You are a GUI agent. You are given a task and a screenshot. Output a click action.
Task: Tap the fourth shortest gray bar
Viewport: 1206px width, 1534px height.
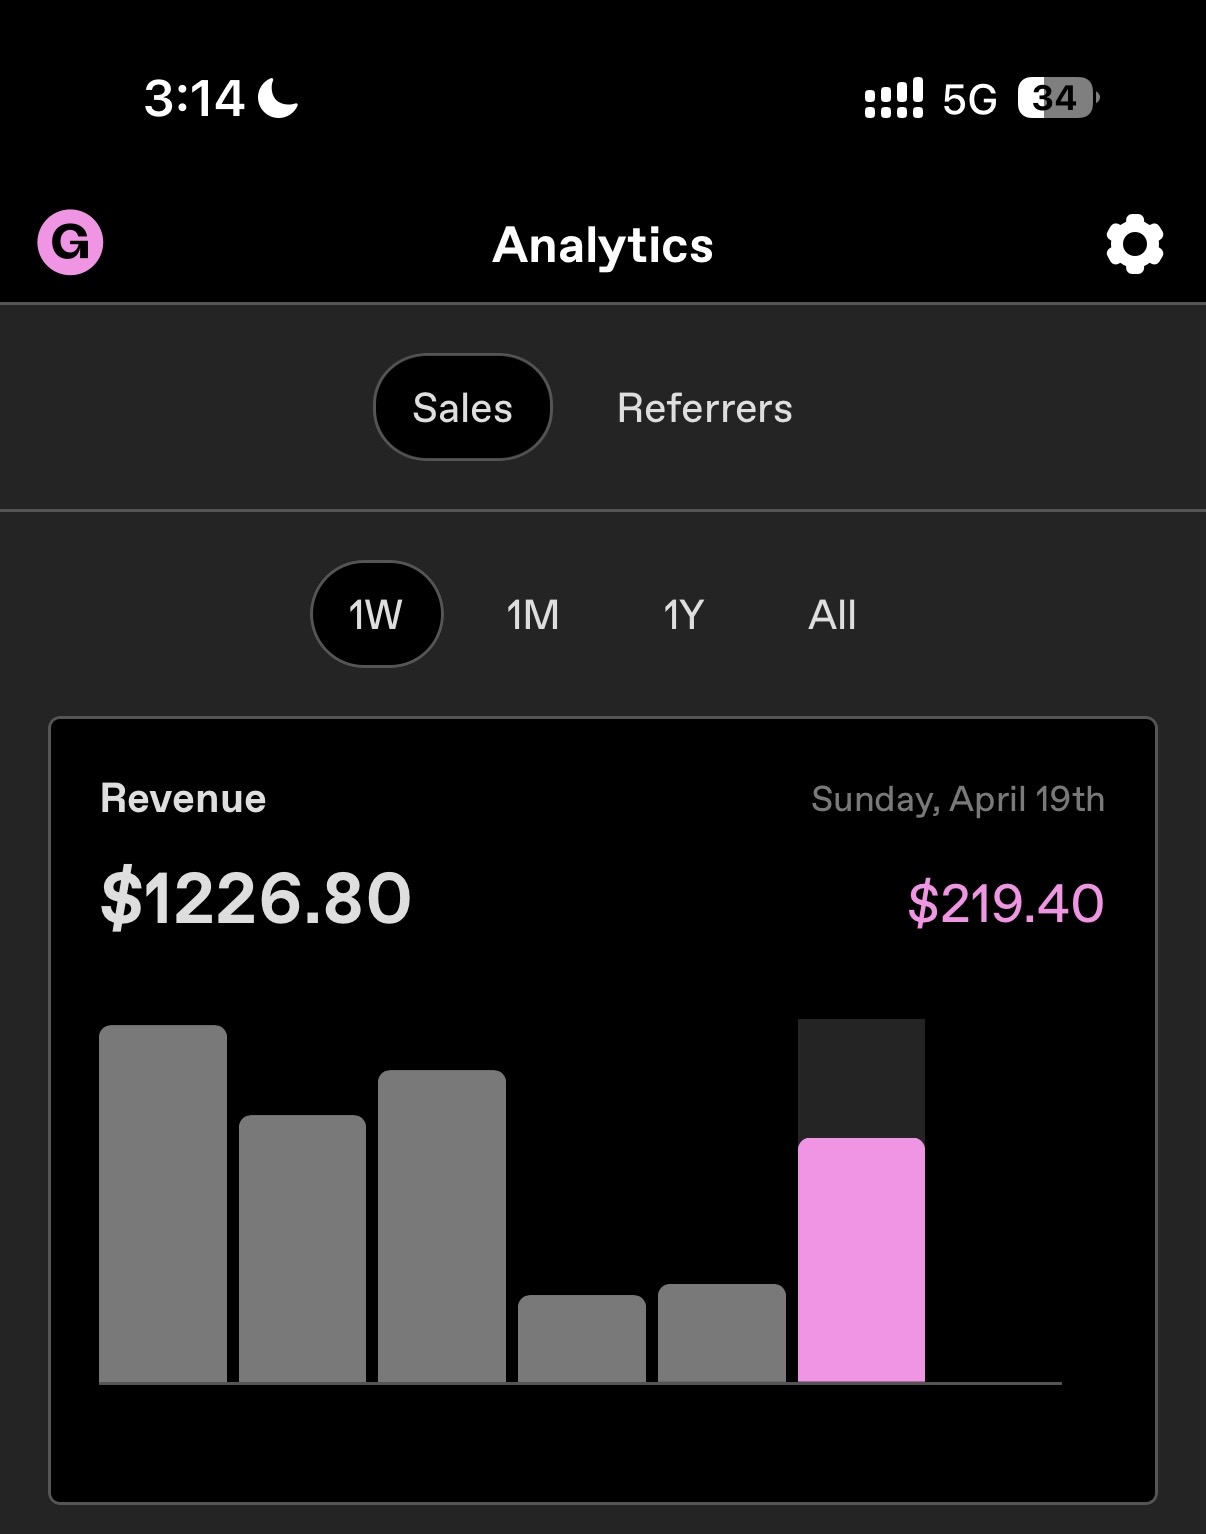pos(582,1338)
